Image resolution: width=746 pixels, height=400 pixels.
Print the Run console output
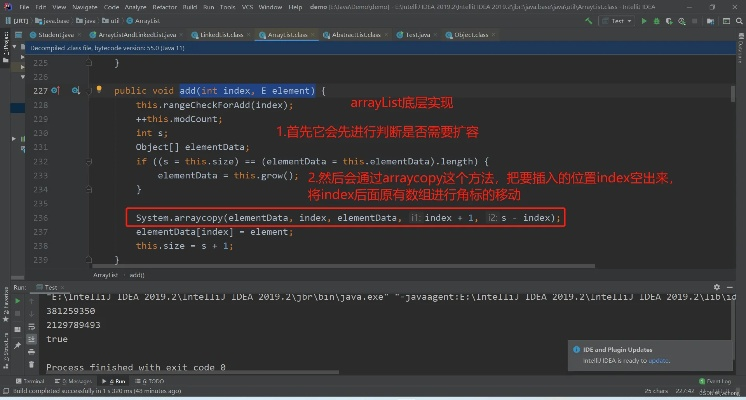click(x=31, y=352)
